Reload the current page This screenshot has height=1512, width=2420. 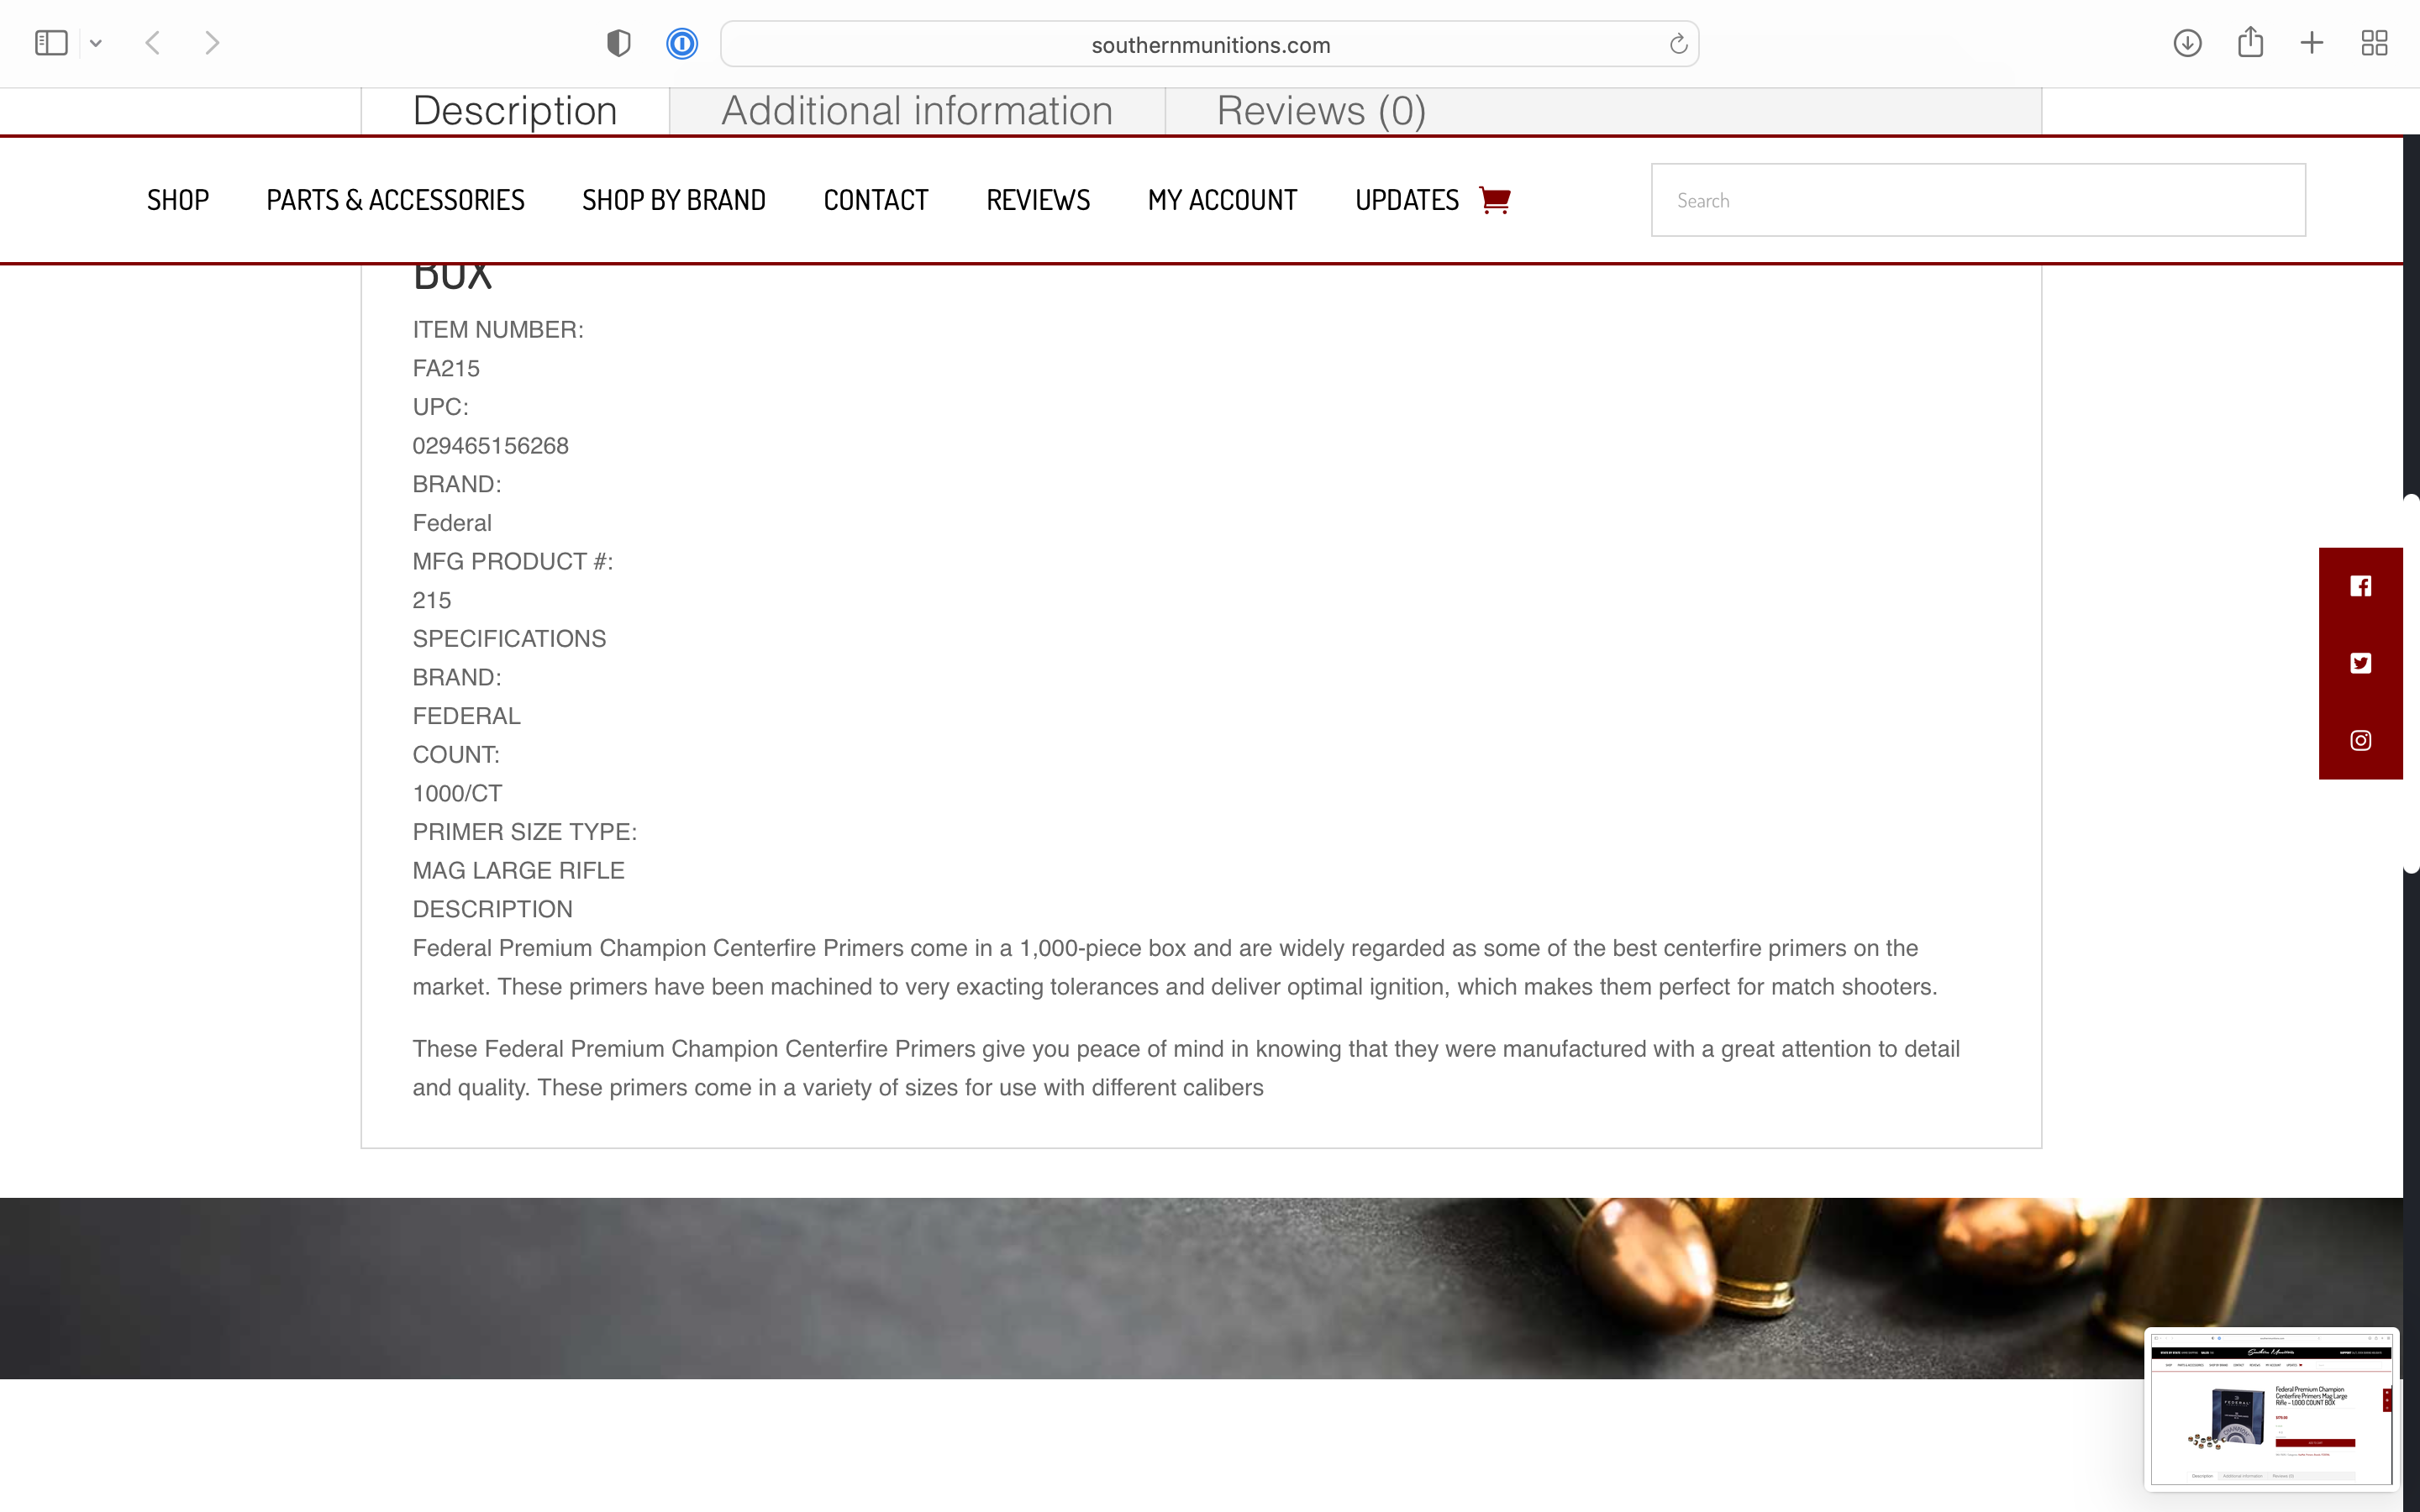click(x=1678, y=43)
